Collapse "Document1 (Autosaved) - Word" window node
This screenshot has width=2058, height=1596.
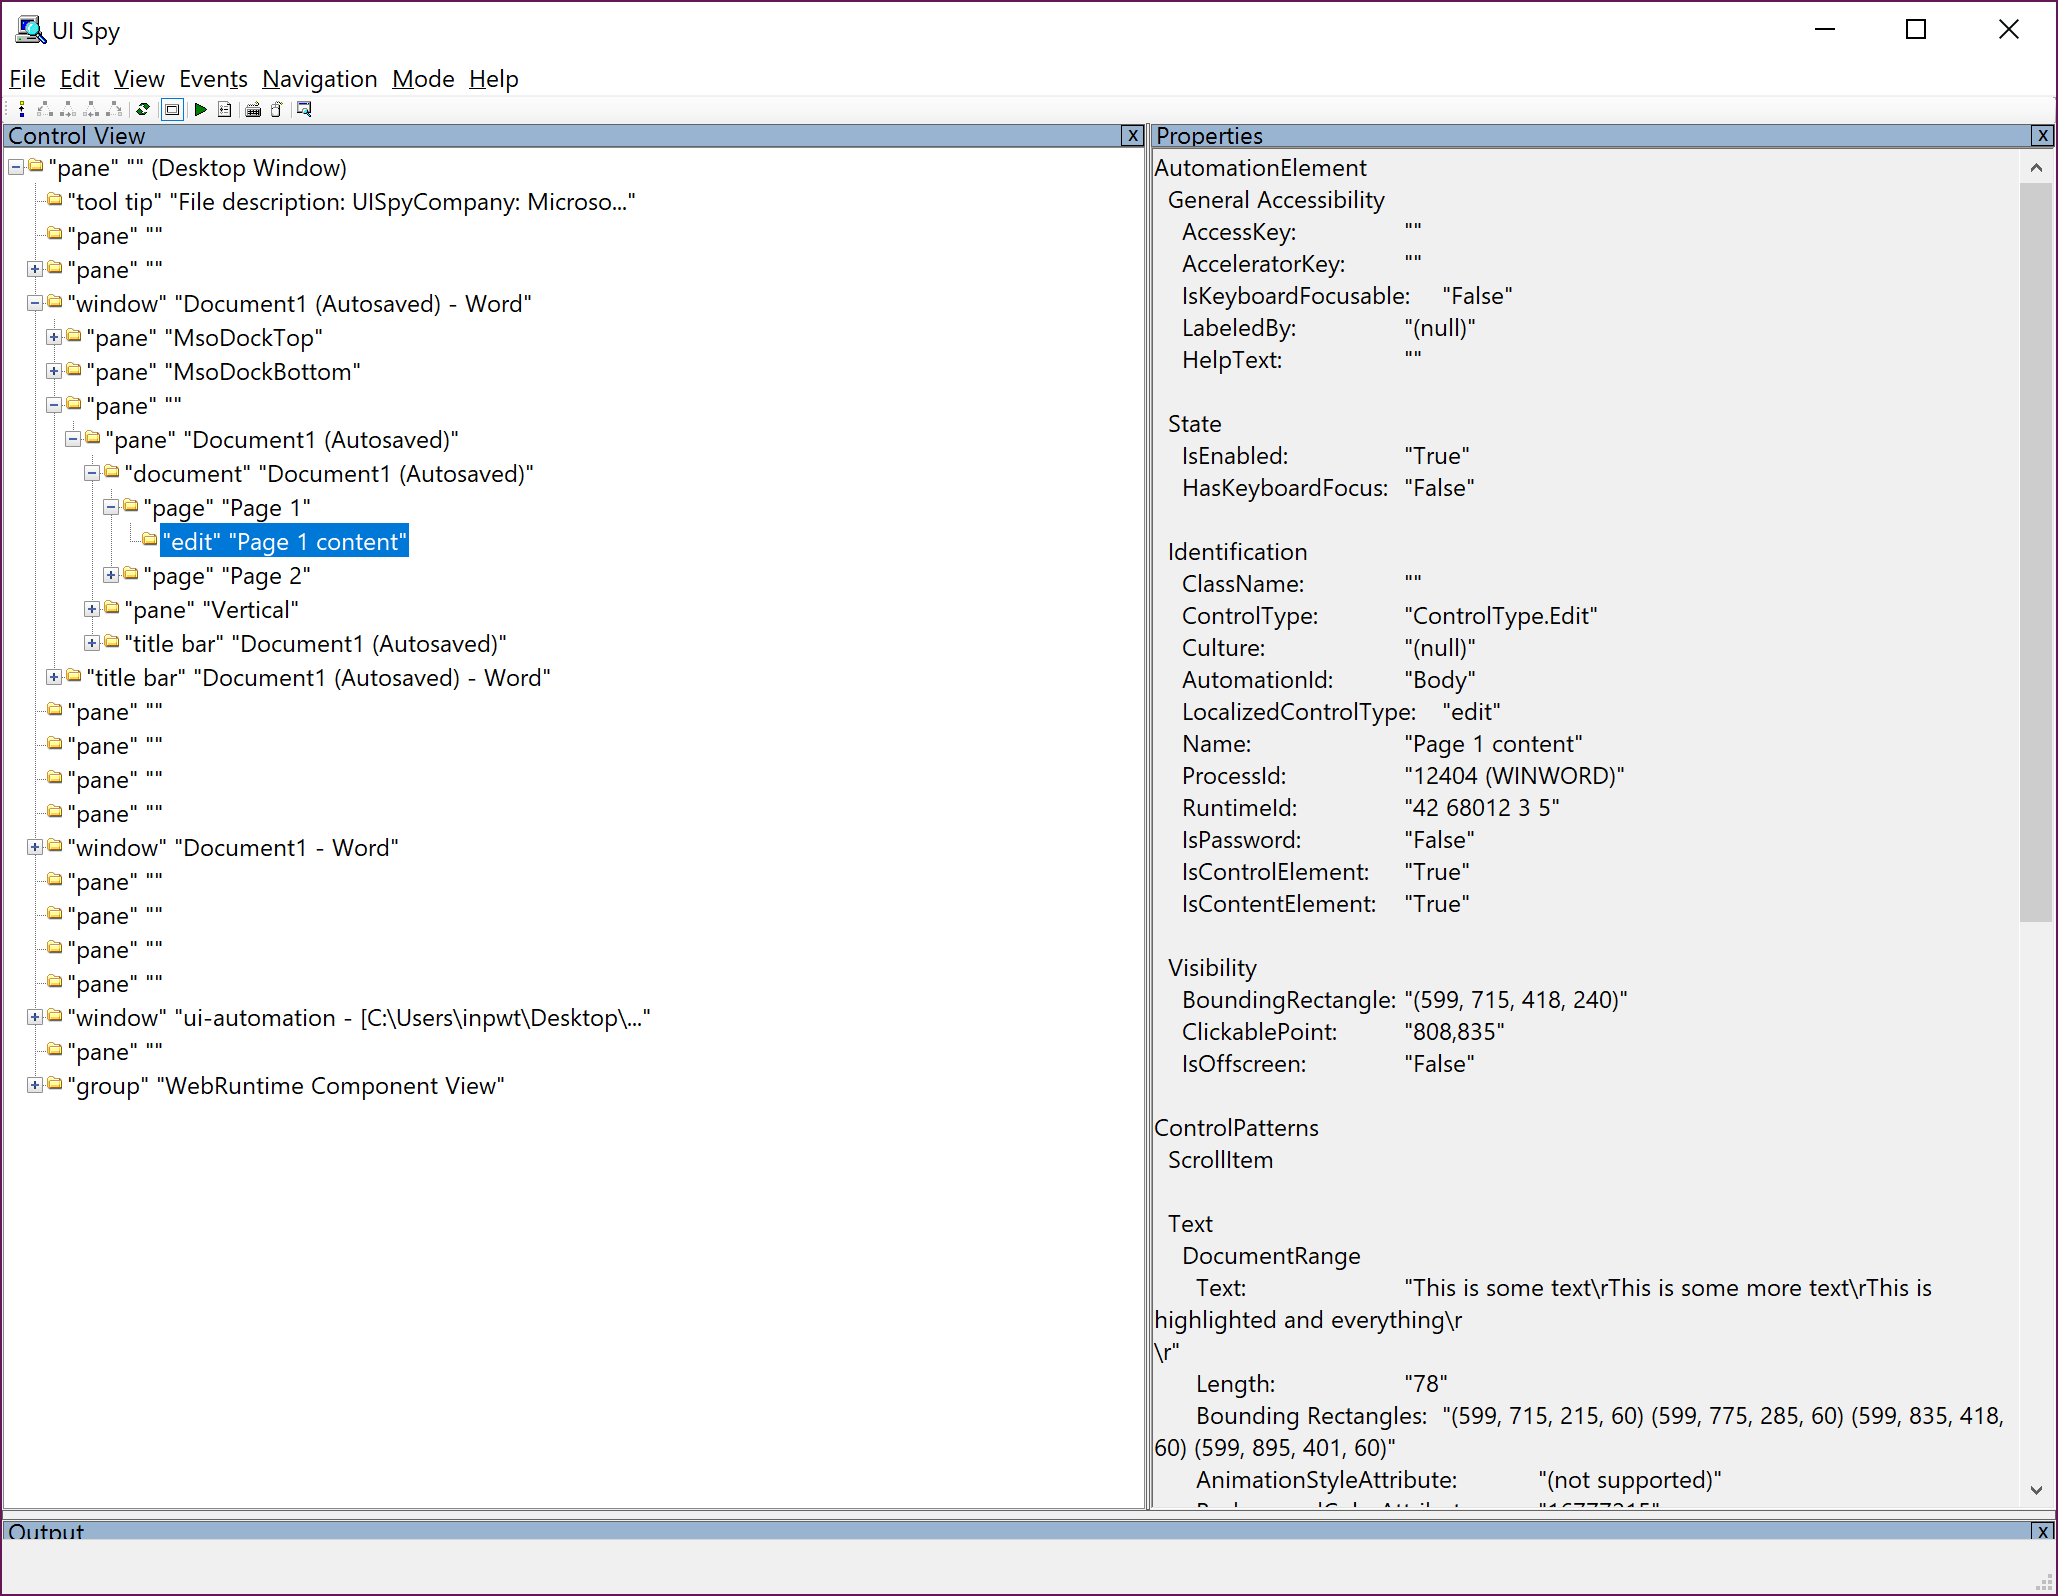pos(35,303)
